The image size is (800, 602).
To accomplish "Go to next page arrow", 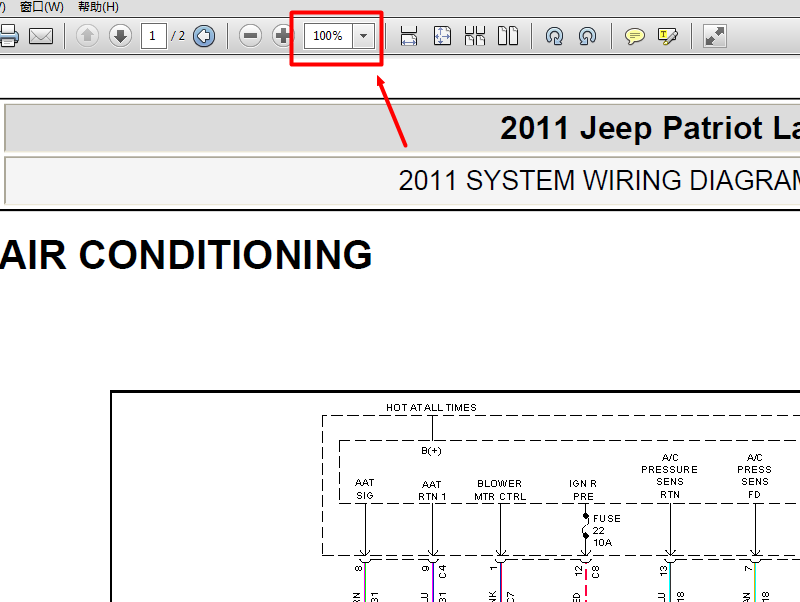I will coord(120,36).
